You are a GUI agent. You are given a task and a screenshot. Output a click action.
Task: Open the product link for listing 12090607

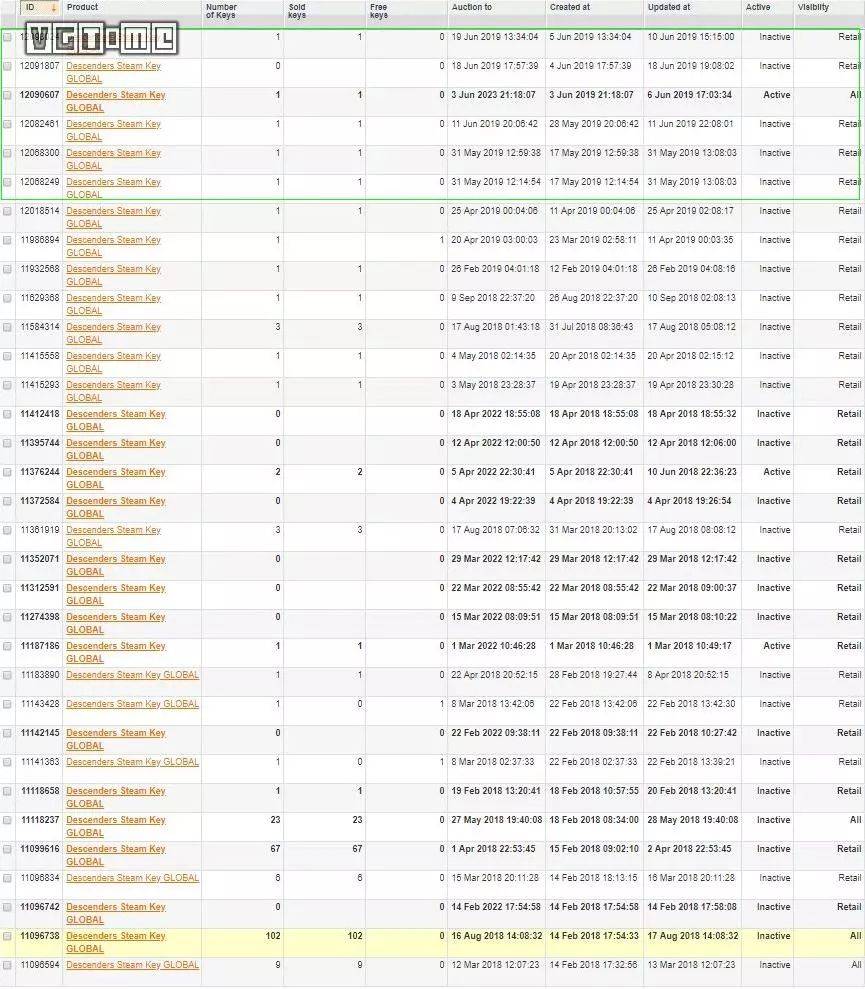coord(115,96)
